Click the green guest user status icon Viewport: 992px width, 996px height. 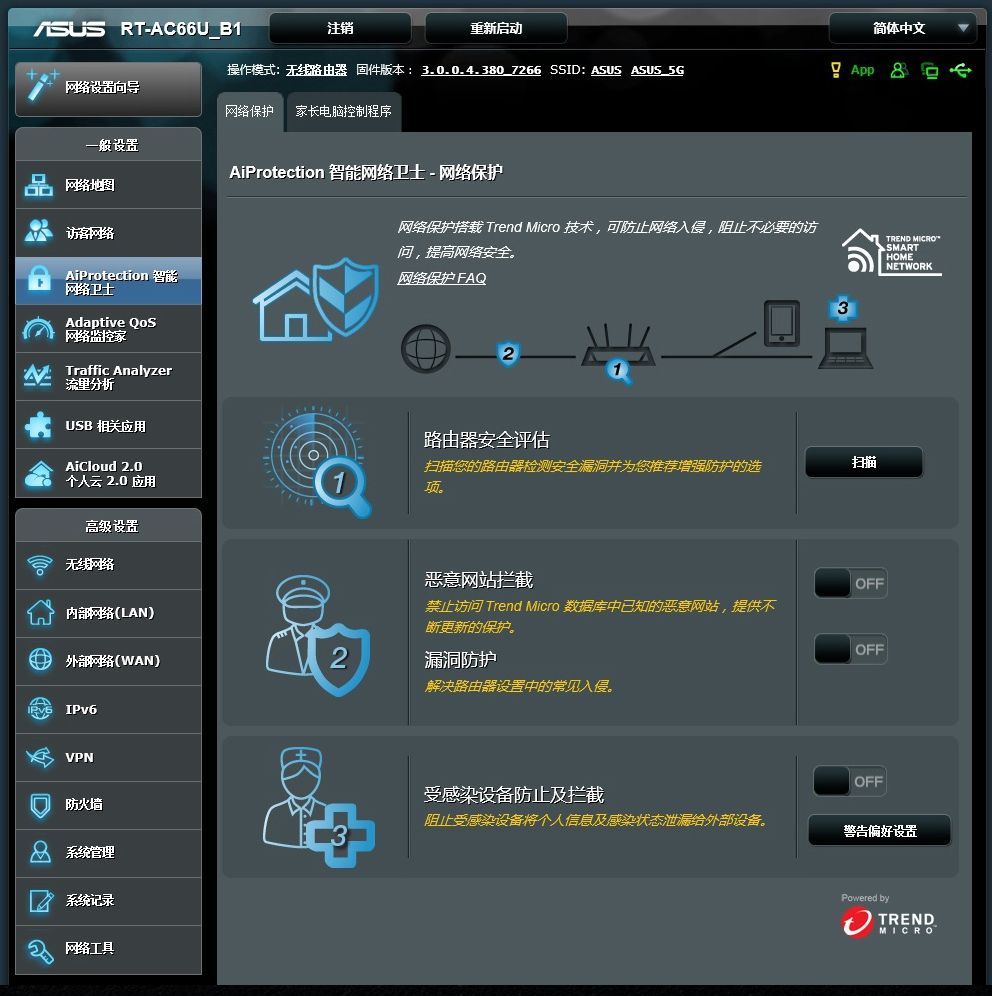[x=899, y=70]
